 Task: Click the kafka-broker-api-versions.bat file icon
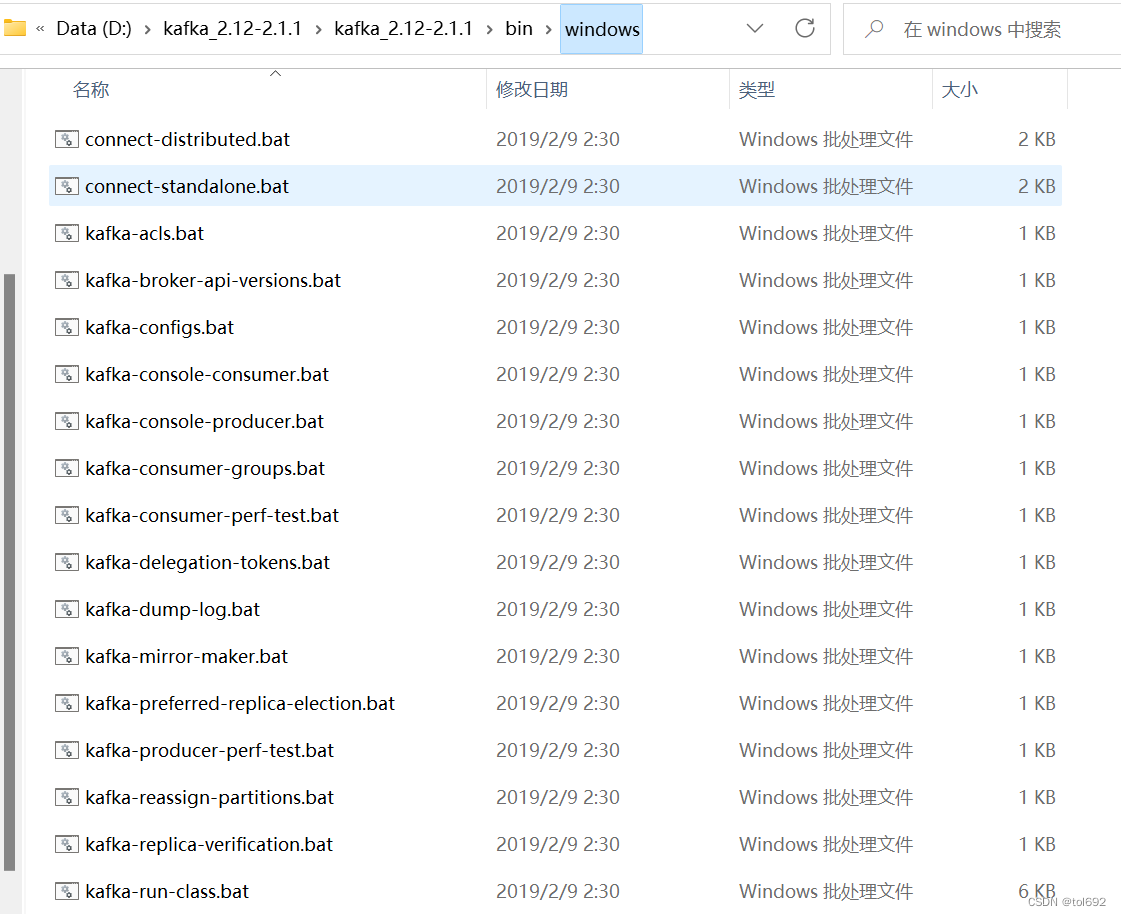[66, 280]
